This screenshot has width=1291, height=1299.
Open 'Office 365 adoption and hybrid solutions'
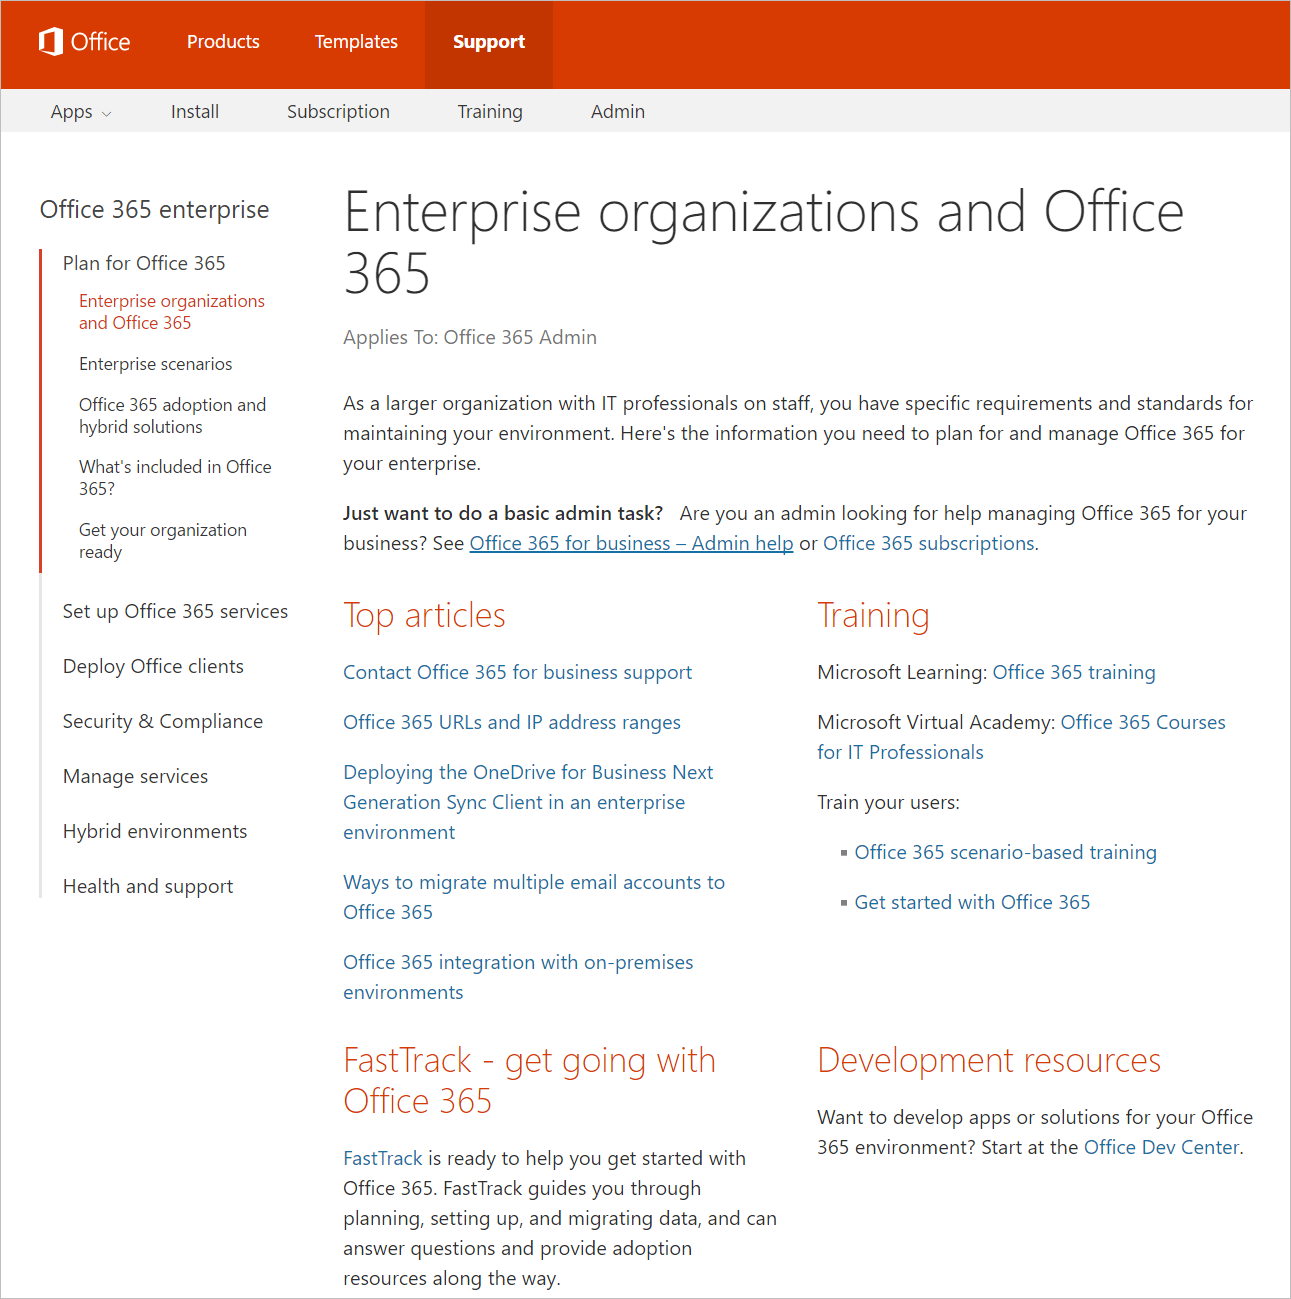[172, 415]
